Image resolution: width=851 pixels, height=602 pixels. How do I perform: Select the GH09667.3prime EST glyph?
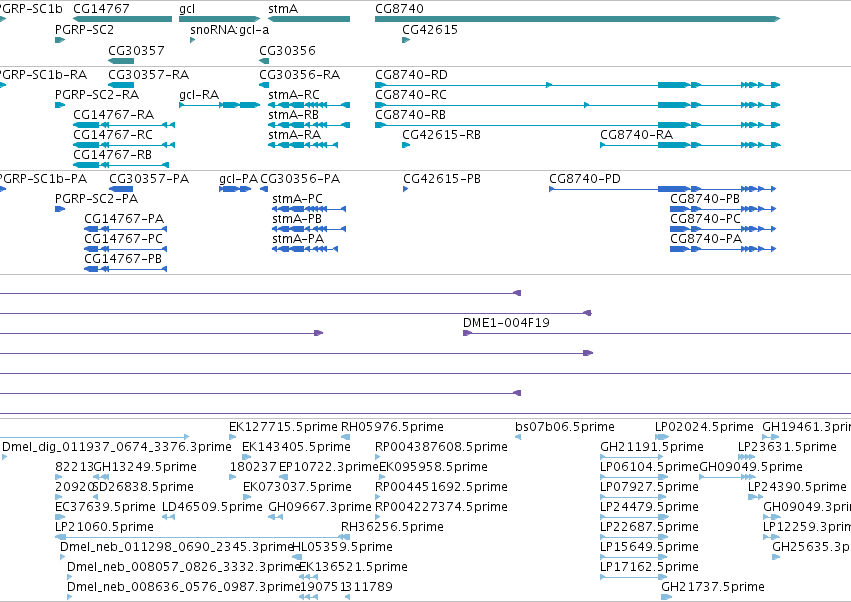click(x=276, y=517)
